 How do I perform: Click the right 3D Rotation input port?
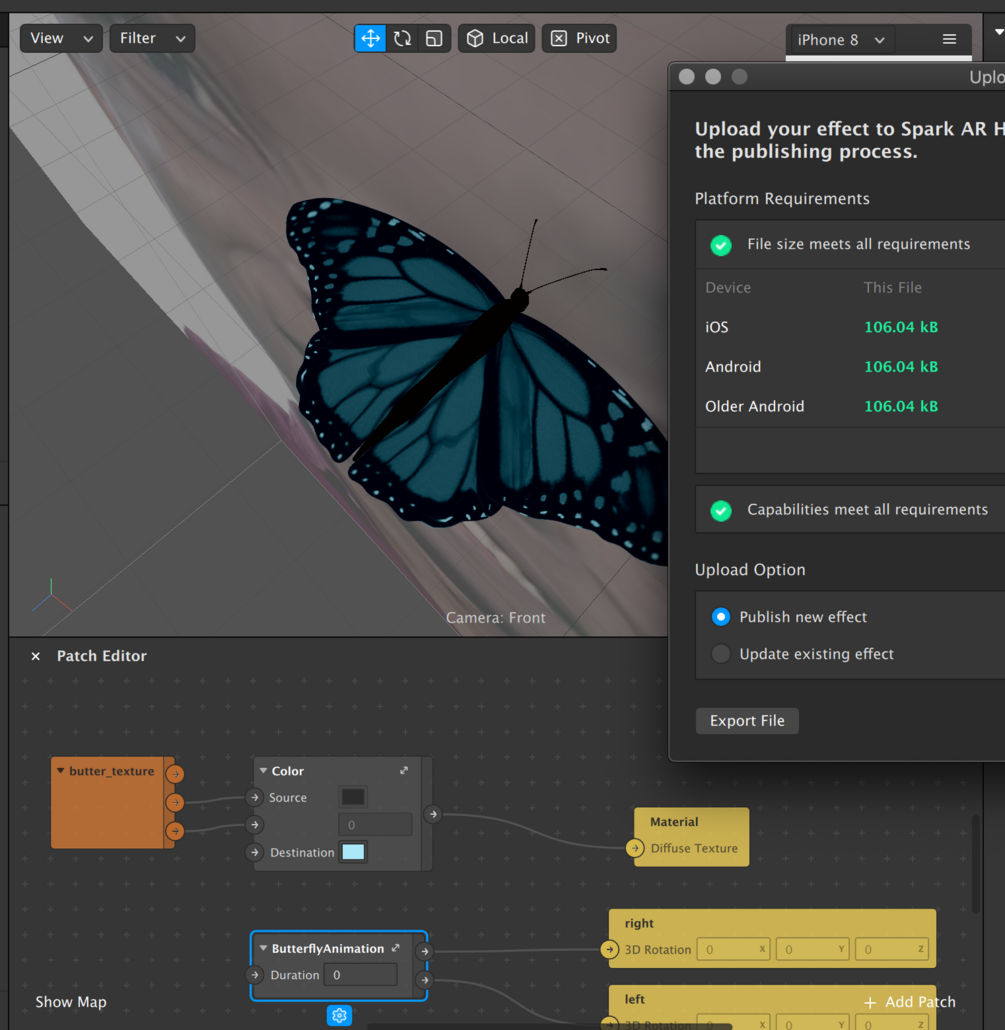click(x=610, y=949)
